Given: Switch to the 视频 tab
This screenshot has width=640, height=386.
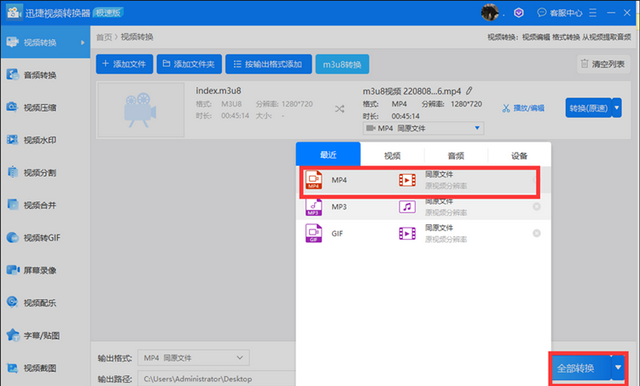Looking at the screenshot, I should pyautogui.click(x=392, y=155).
